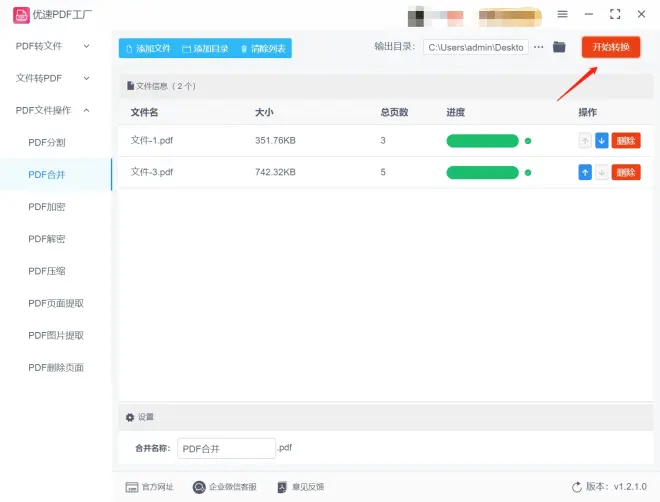Click the 操作 column header

pos(588,112)
